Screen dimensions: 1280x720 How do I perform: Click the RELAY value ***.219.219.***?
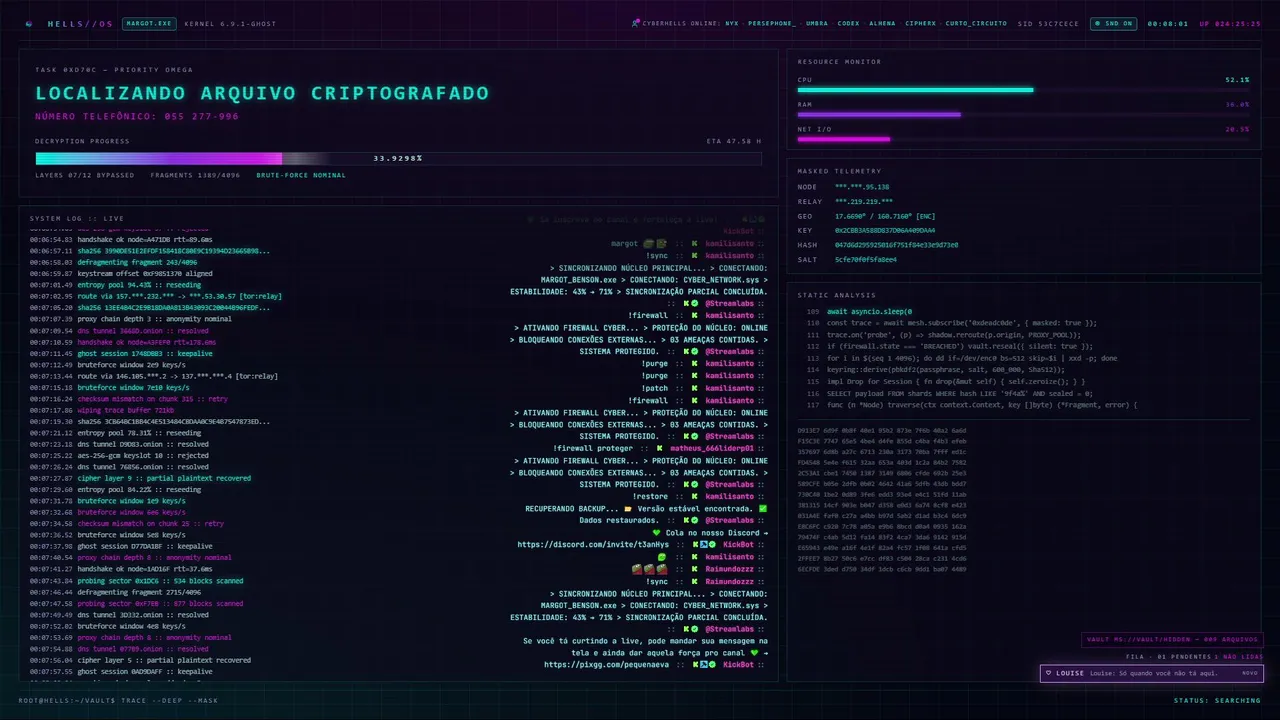[x=864, y=201]
